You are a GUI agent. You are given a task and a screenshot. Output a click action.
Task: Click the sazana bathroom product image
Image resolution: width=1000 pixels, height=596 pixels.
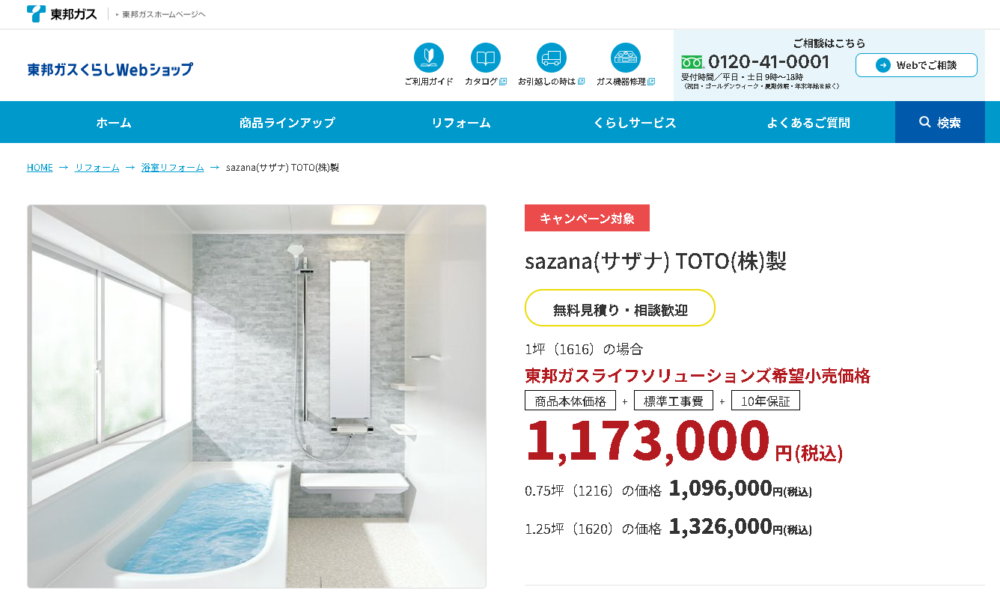(257, 396)
